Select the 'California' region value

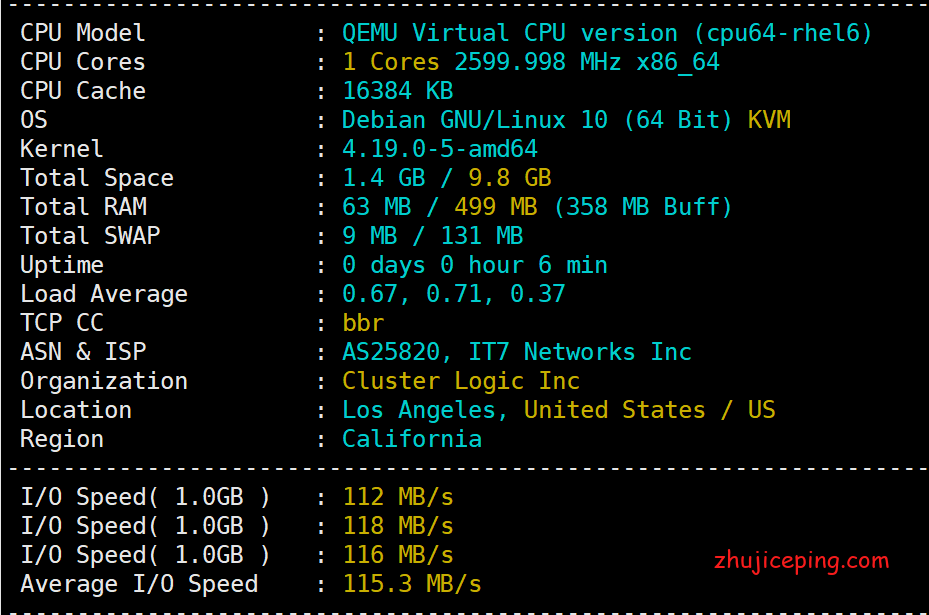pos(412,439)
